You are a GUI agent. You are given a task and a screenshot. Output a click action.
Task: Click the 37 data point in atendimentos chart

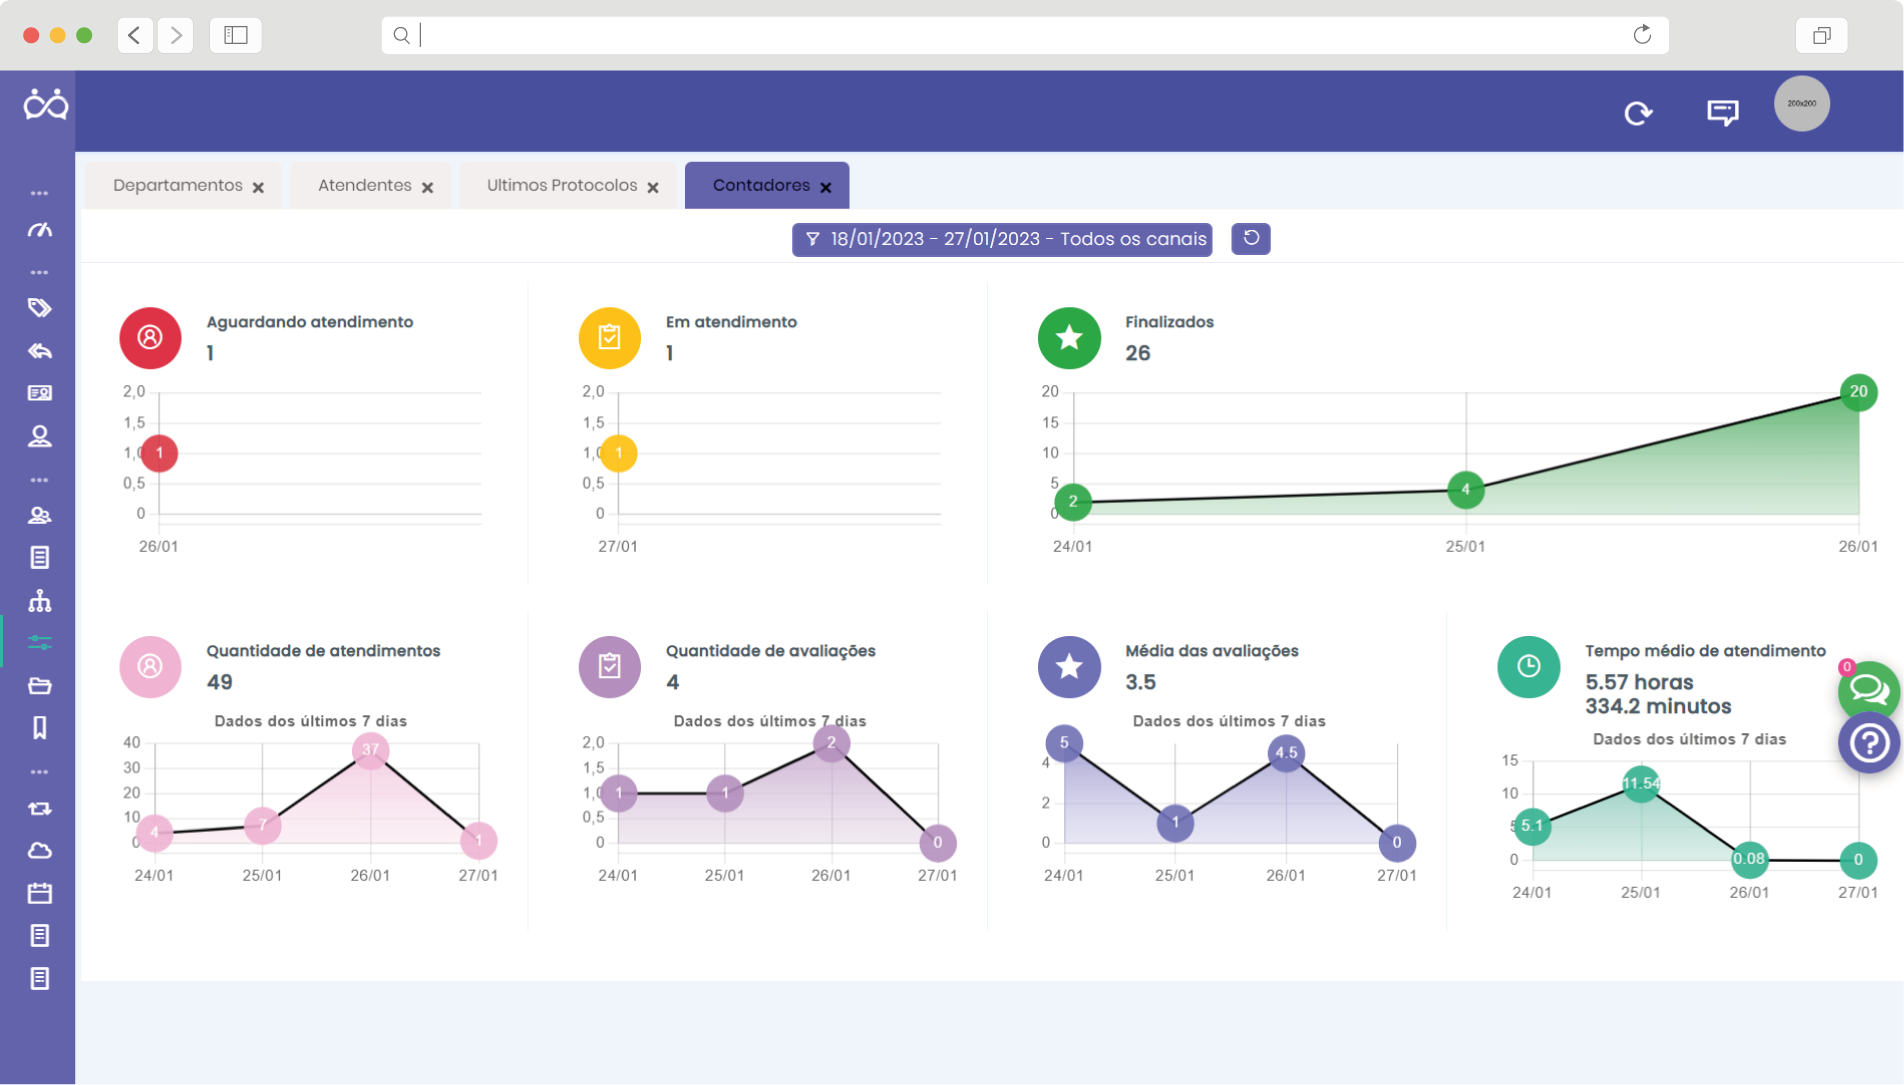[x=370, y=750]
